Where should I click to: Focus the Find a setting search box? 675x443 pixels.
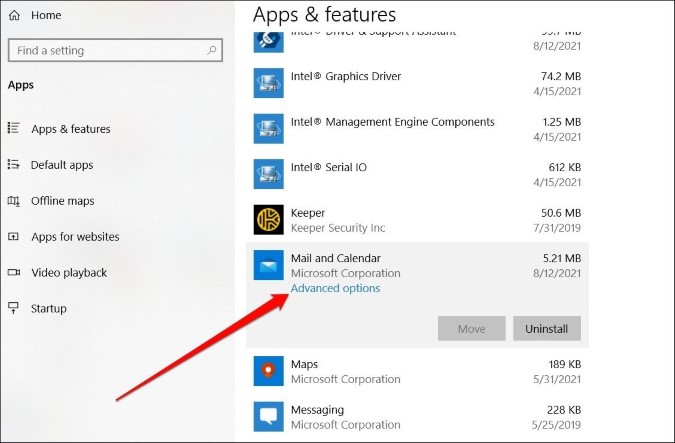[x=115, y=50]
